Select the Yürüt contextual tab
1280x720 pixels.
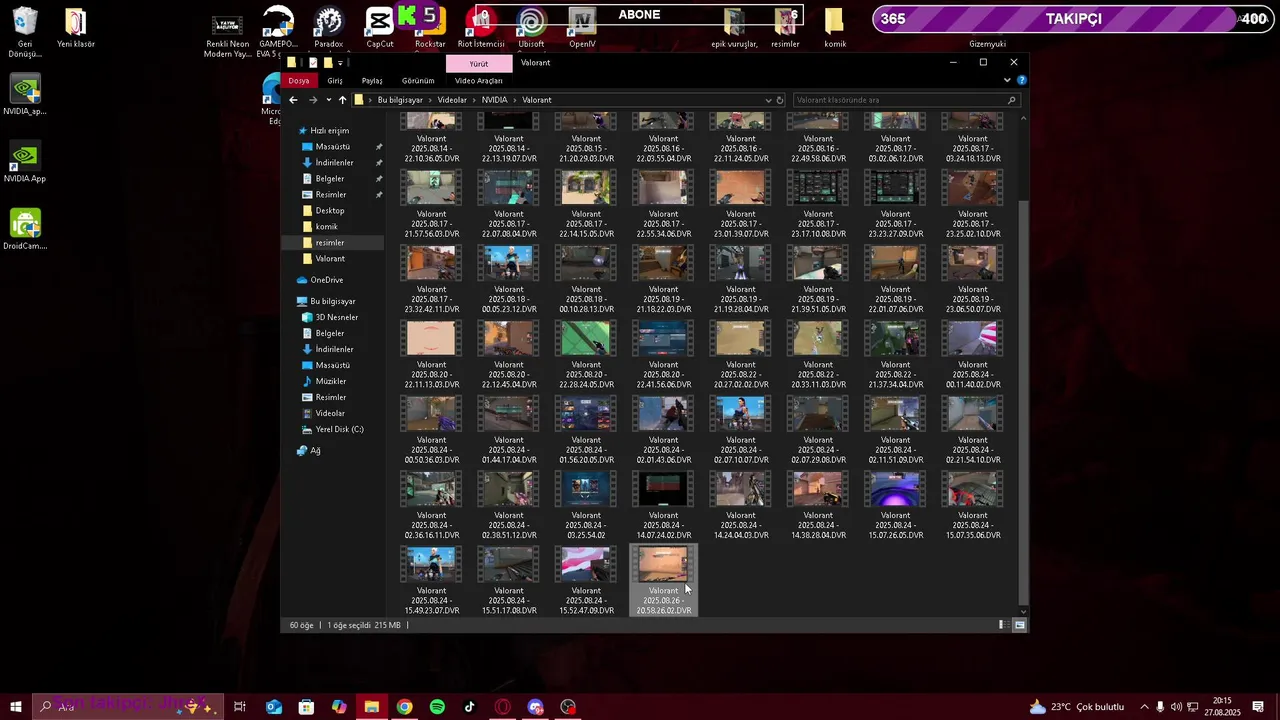click(x=479, y=64)
